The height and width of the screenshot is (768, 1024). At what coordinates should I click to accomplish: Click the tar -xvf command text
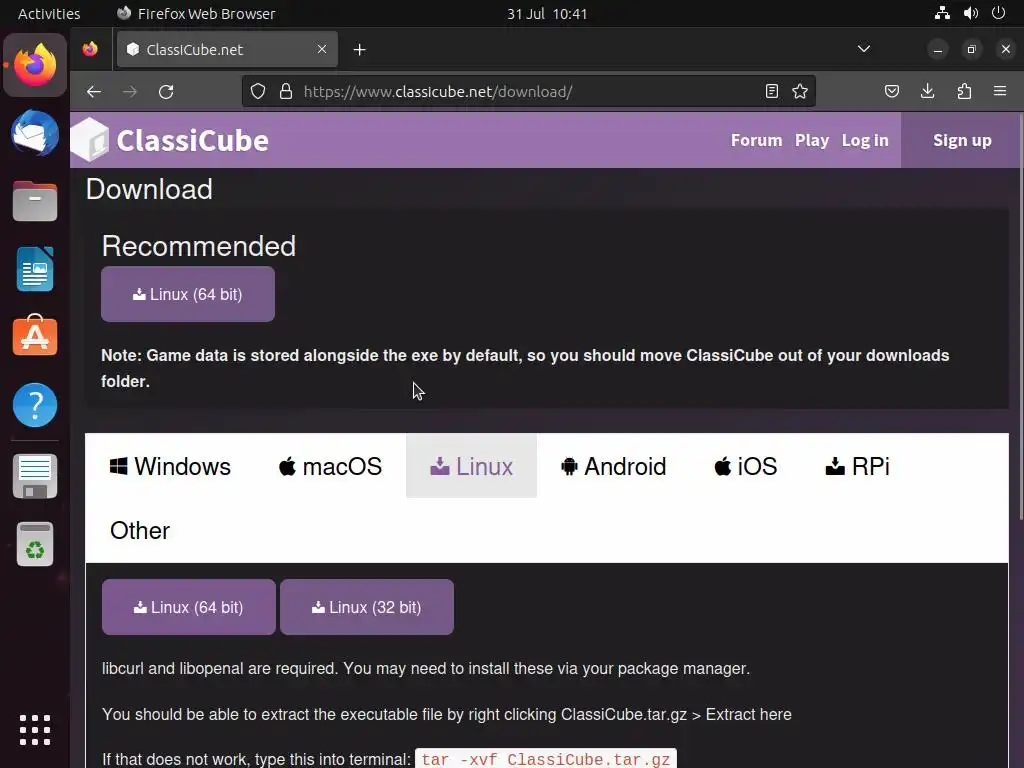click(546, 759)
